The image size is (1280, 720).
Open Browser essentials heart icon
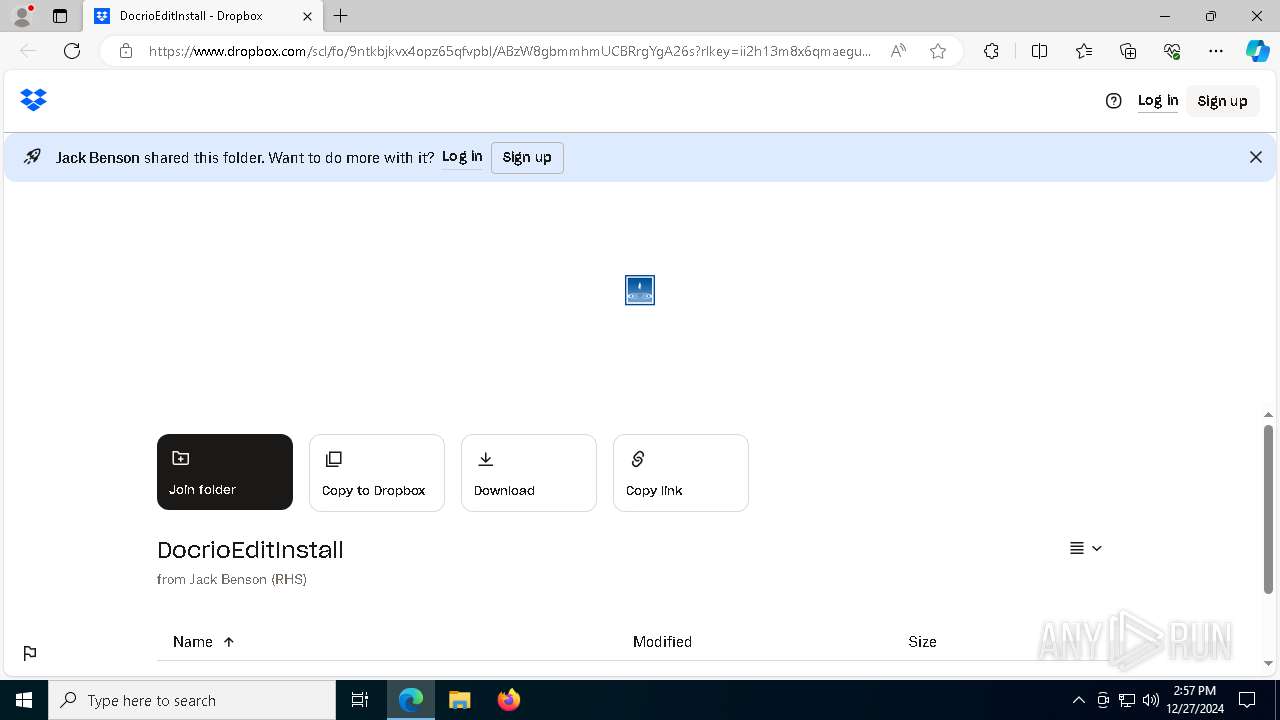(1172, 51)
